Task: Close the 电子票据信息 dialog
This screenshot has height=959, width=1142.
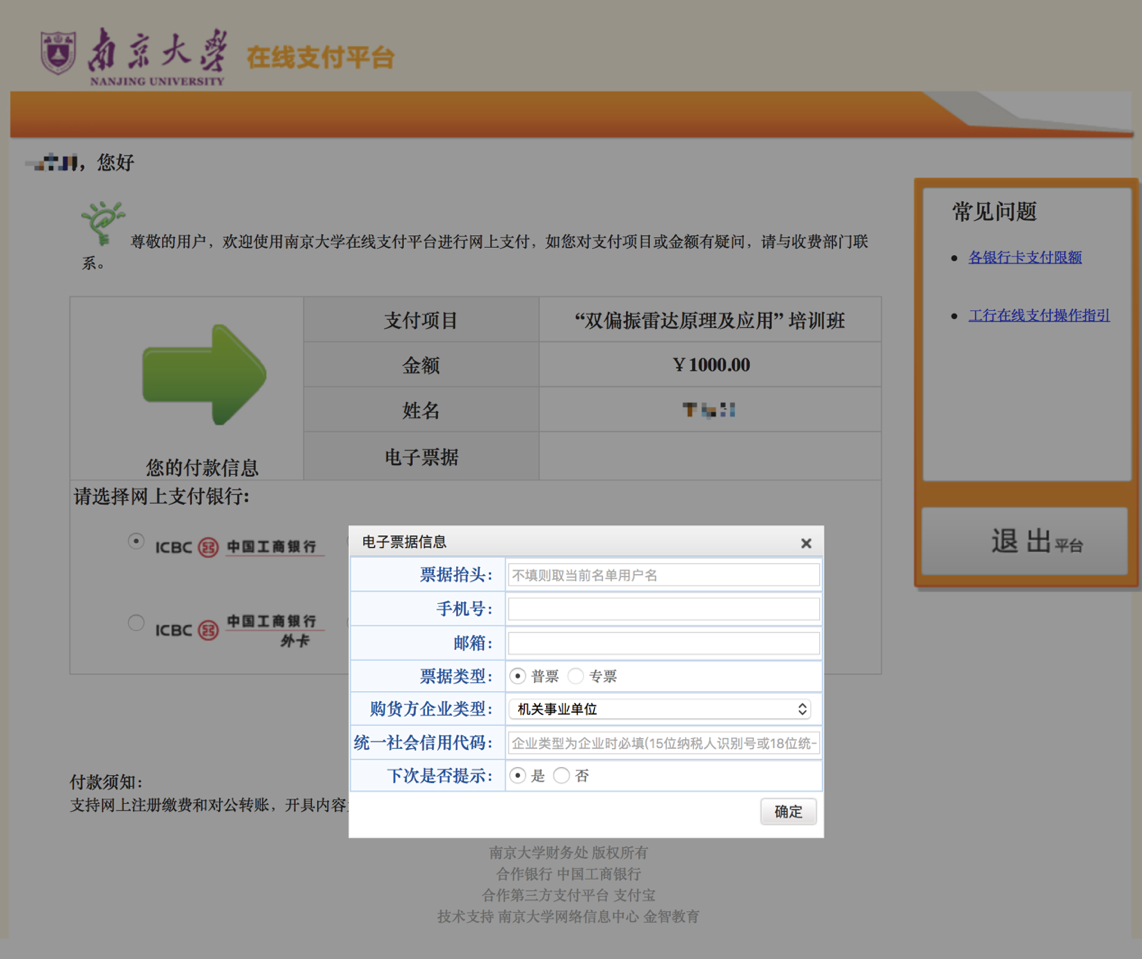Action: 806,543
